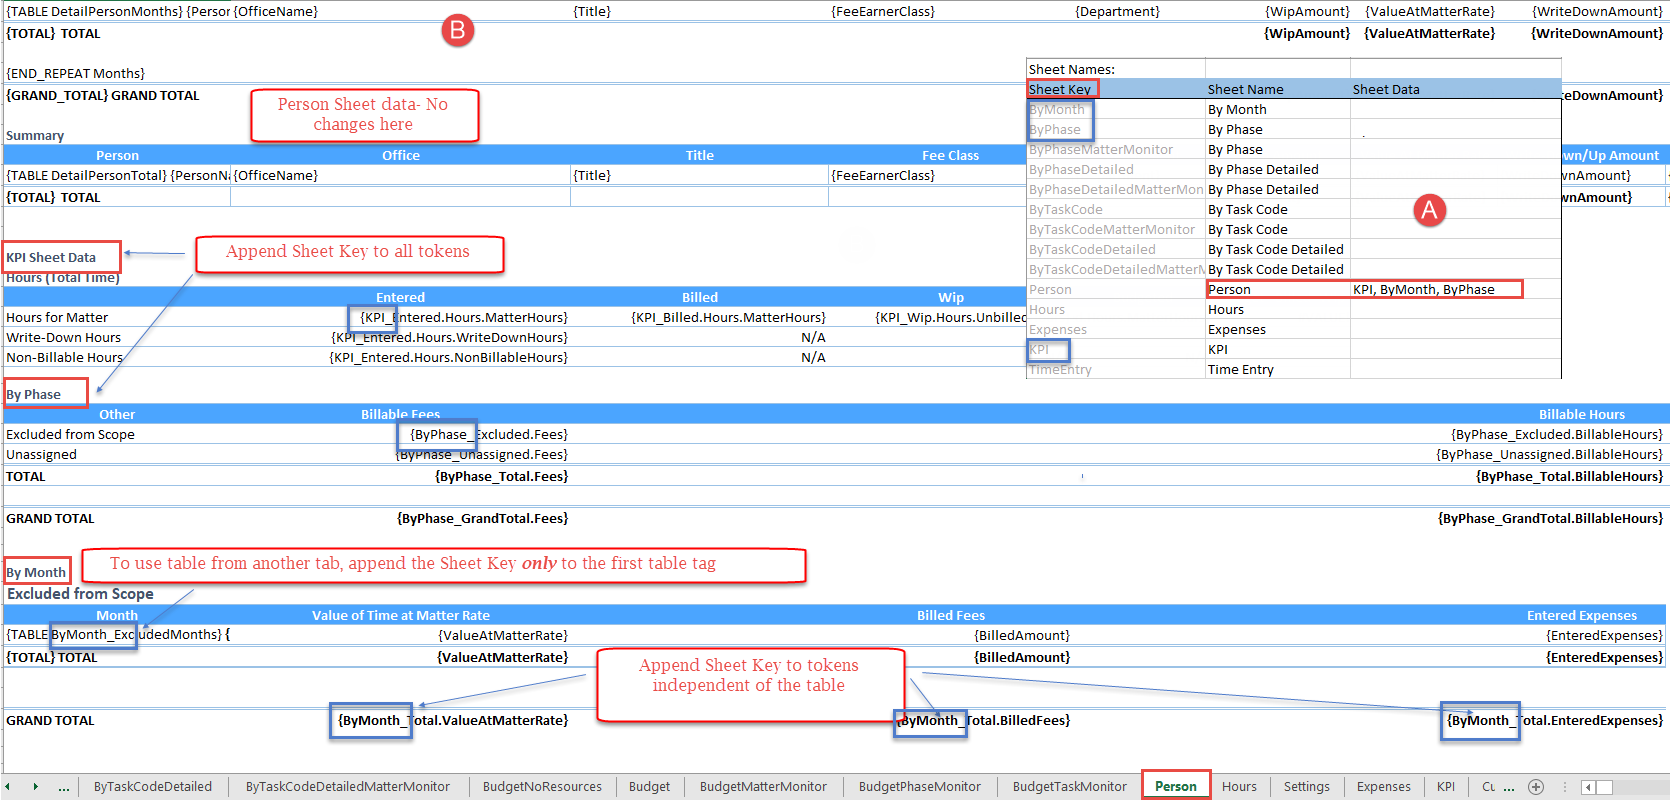Switch to the Hours sheet tab

tap(1239, 787)
